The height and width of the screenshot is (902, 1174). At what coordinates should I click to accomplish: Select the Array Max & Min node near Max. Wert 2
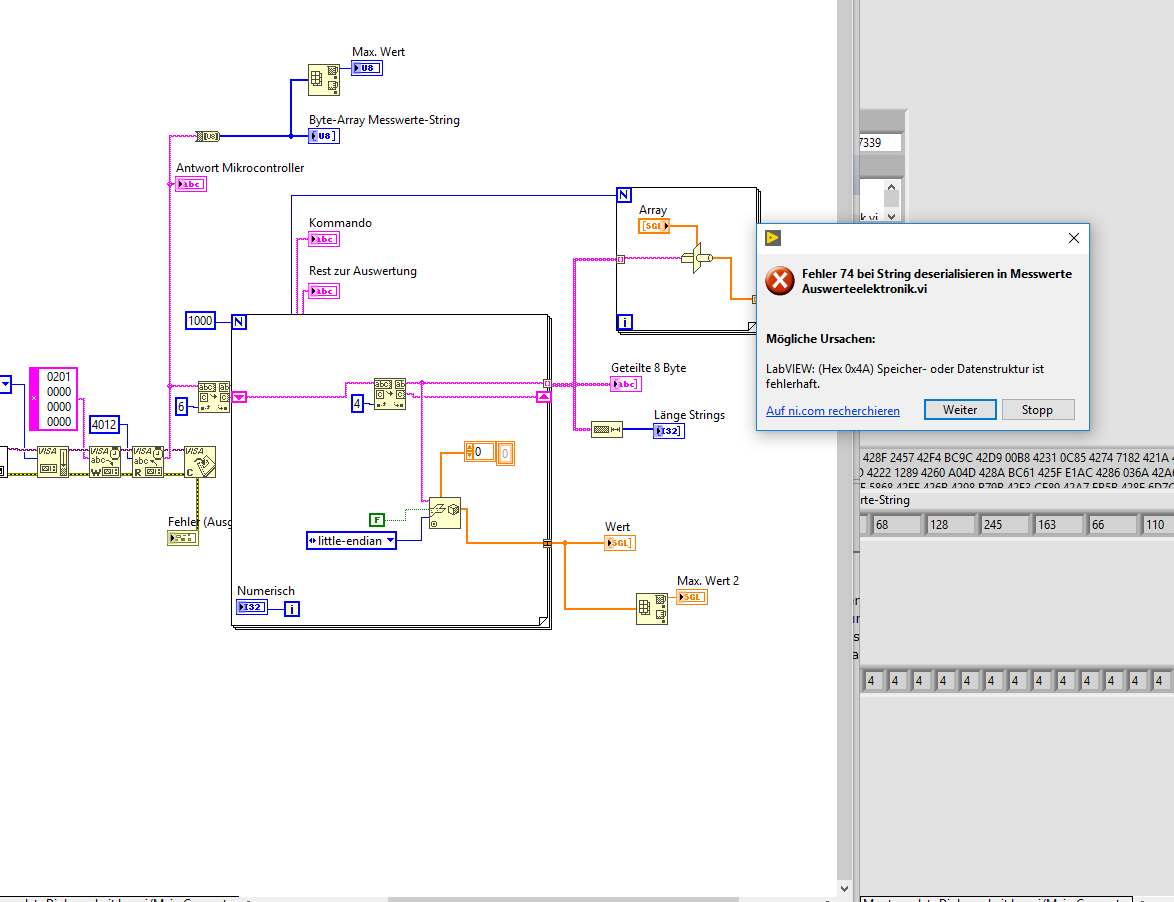pos(651,609)
